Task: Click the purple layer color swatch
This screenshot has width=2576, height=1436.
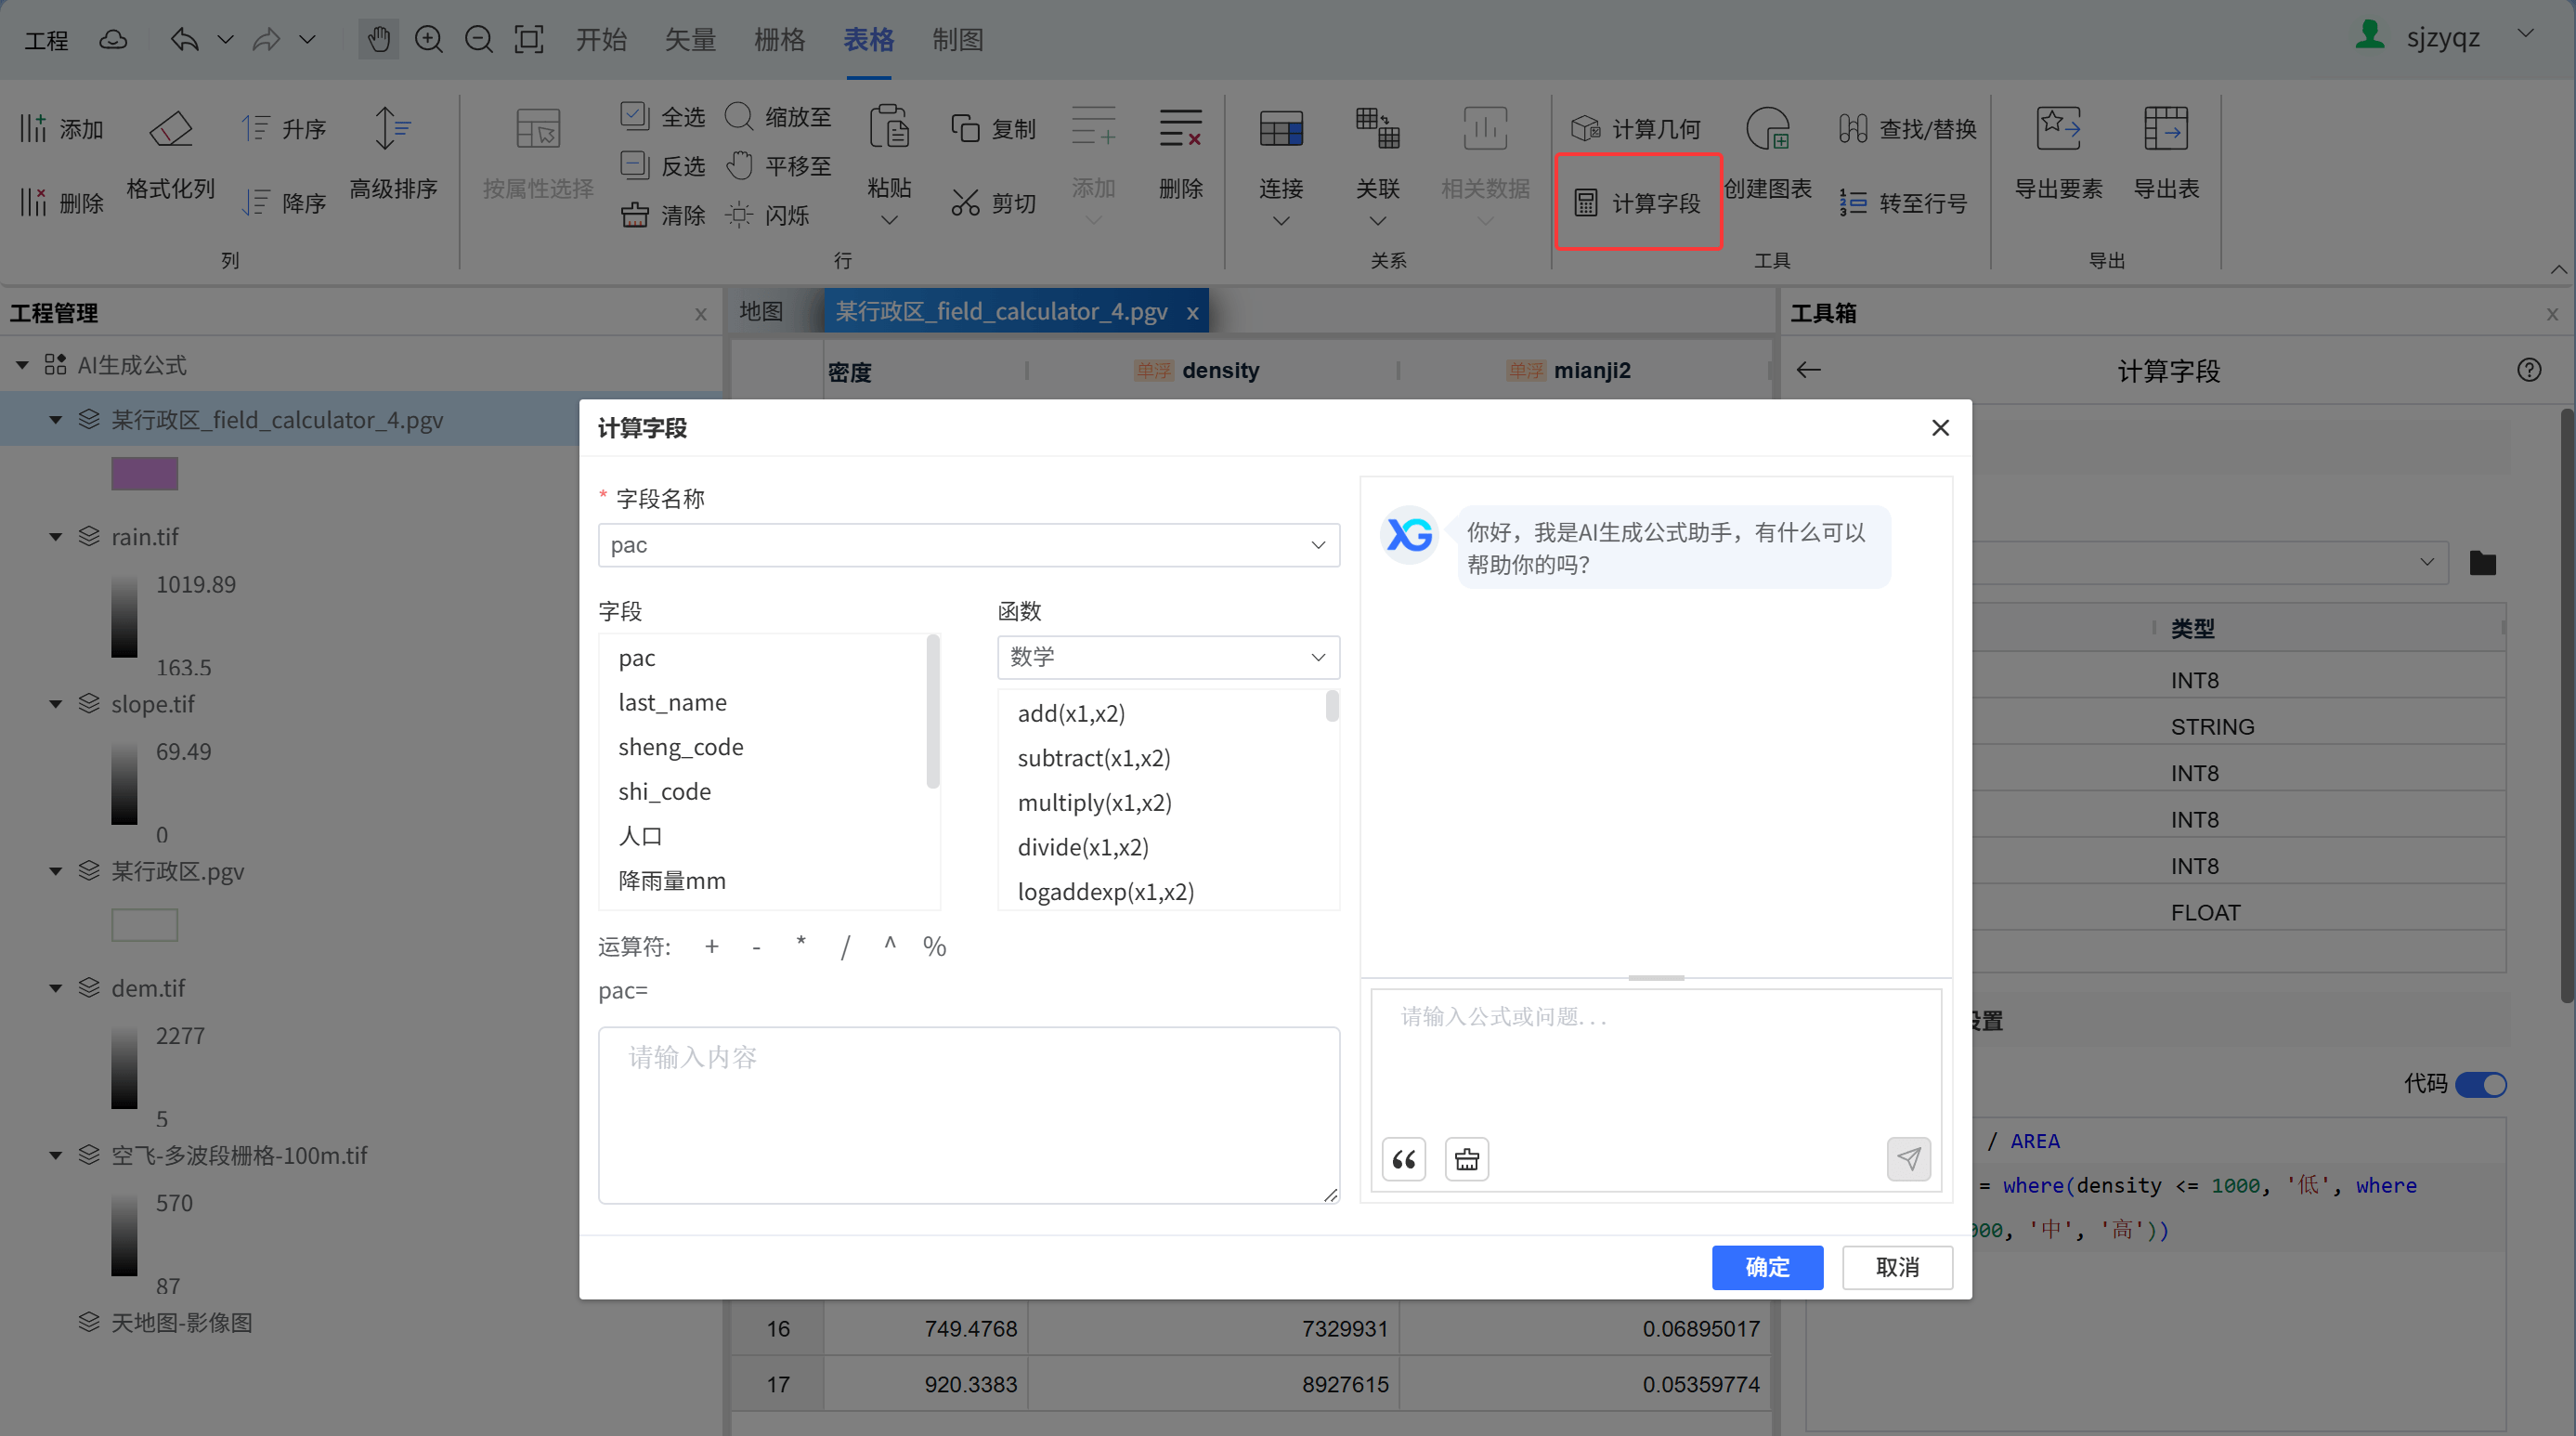Action: pos(144,473)
